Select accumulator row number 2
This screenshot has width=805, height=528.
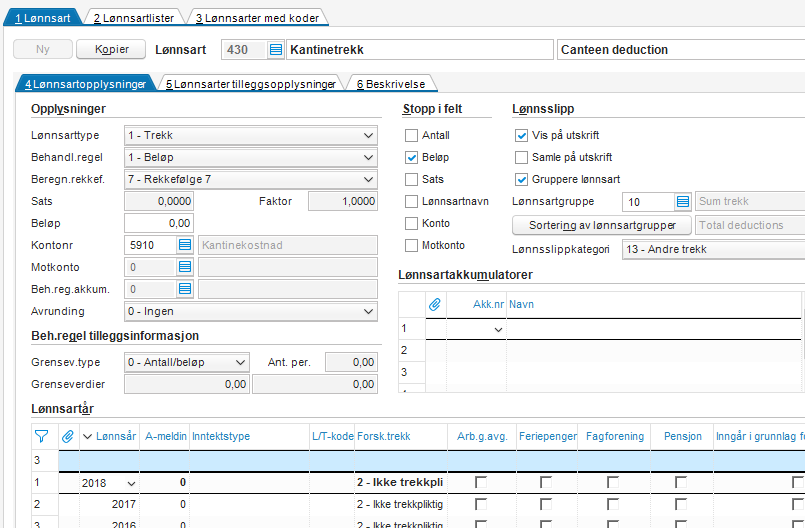pyautogui.click(x=412, y=350)
